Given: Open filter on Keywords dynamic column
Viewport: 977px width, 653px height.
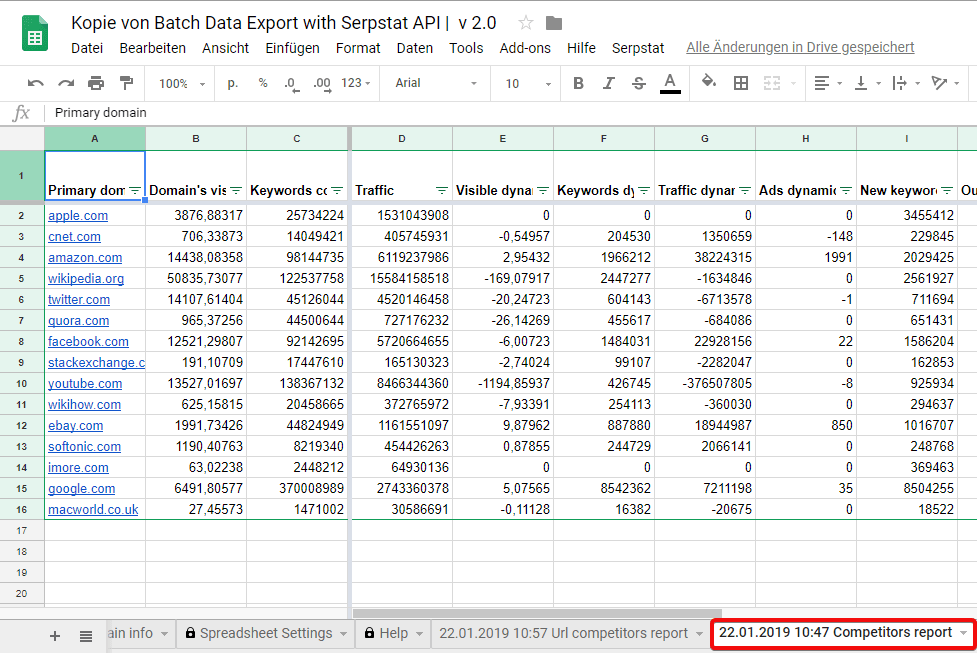Looking at the screenshot, I should pyautogui.click(x=644, y=191).
